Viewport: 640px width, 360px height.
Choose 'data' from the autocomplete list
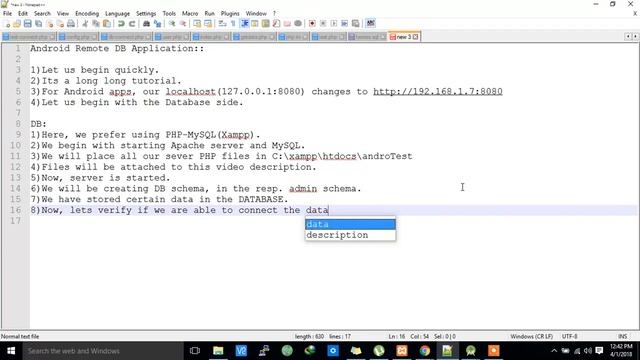click(x=350, y=224)
